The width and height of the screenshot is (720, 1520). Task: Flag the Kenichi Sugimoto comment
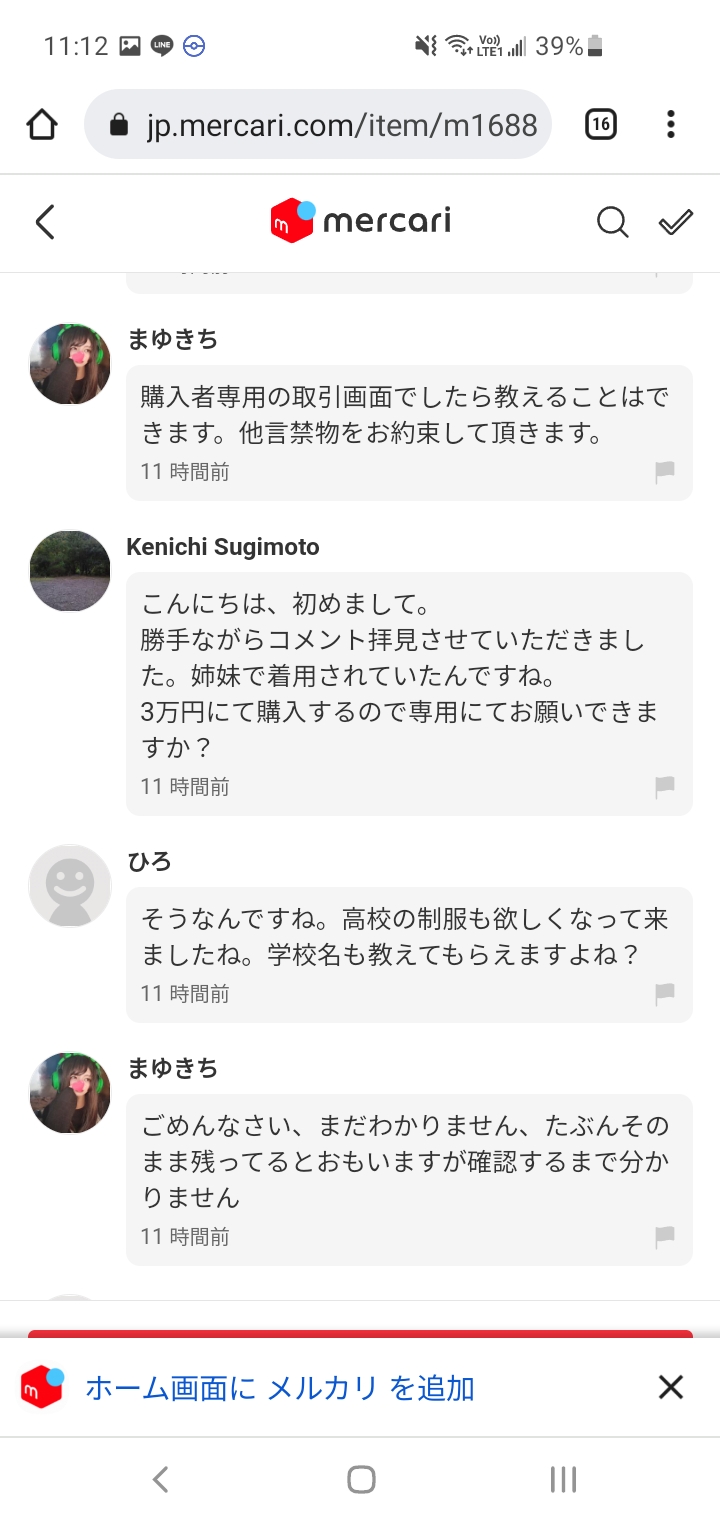click(665, 787)
